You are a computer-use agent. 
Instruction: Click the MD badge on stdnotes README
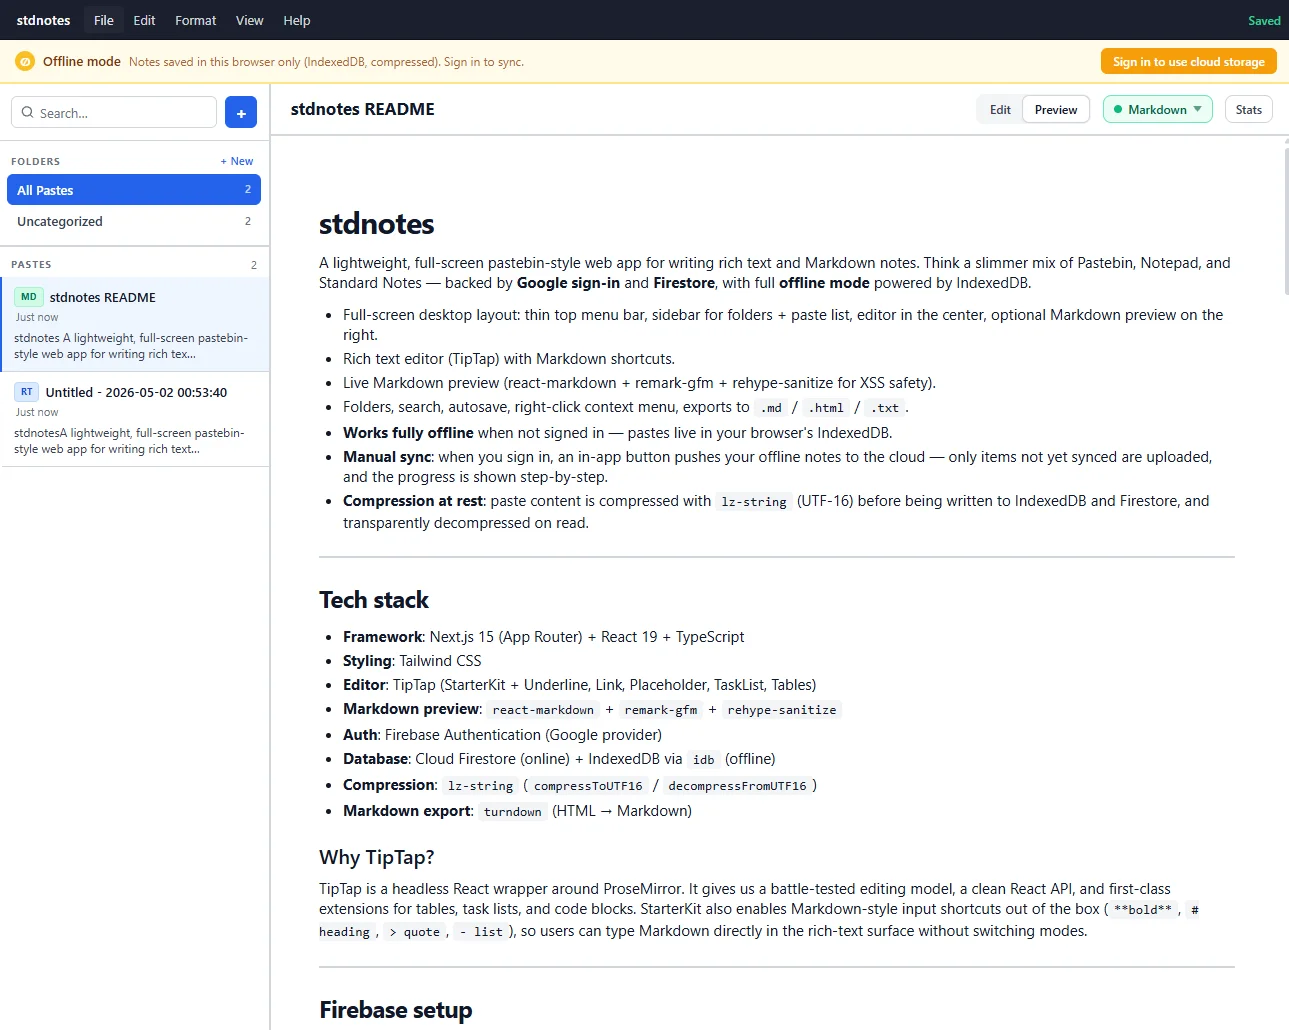pyautogui.click(x=29, y=297)
